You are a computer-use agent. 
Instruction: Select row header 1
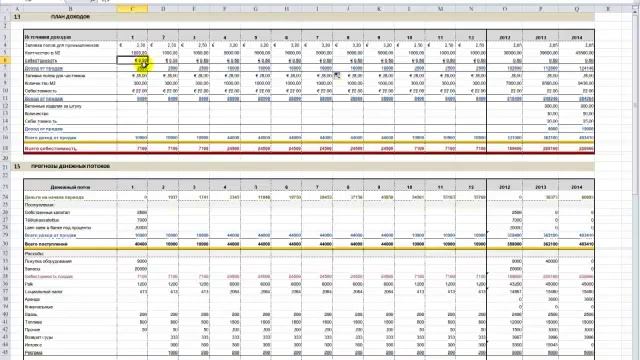click(5, 17)
